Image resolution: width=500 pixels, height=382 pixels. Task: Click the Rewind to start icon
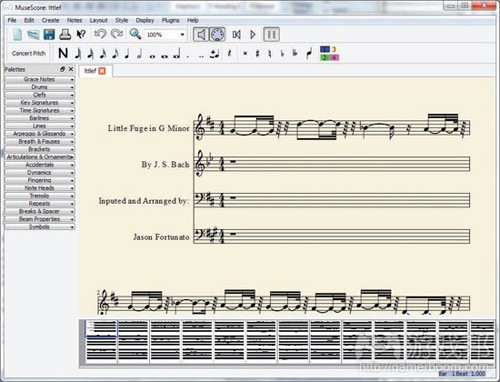[x=237, y=34]
